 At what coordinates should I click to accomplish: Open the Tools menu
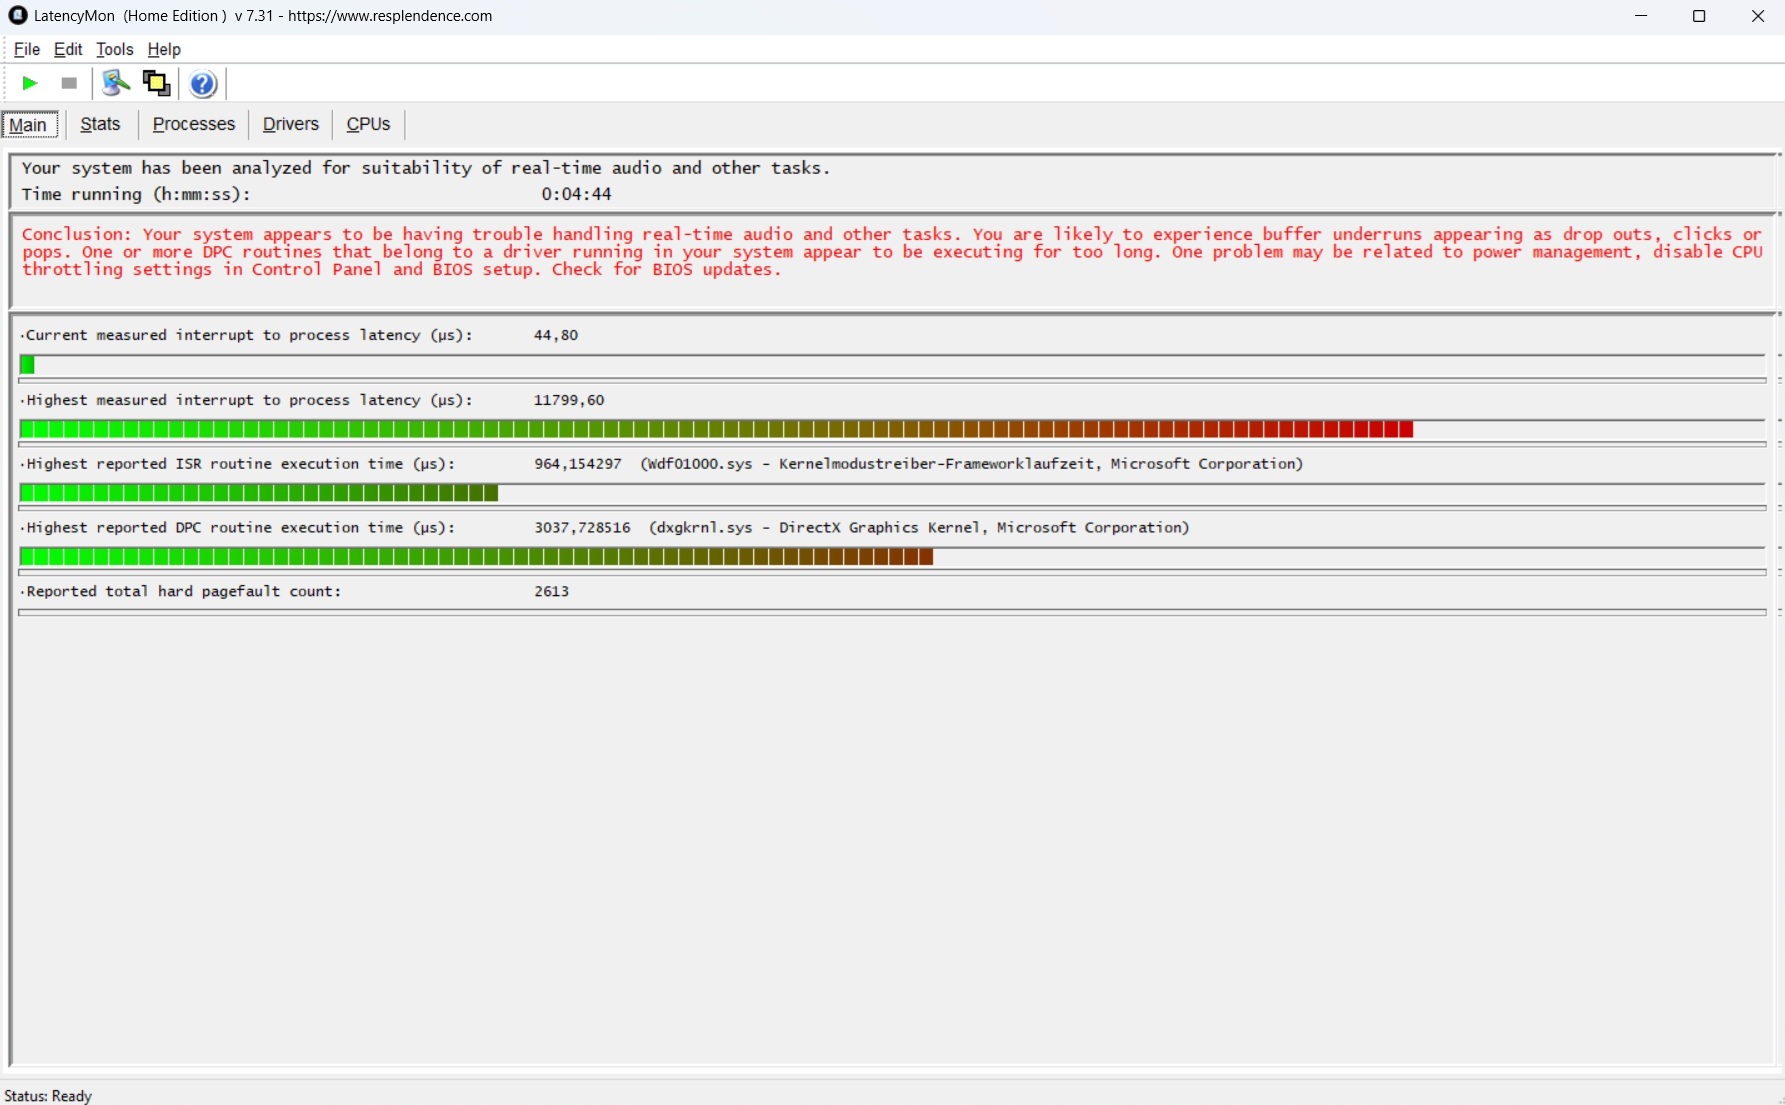click(x=115, y=49)
